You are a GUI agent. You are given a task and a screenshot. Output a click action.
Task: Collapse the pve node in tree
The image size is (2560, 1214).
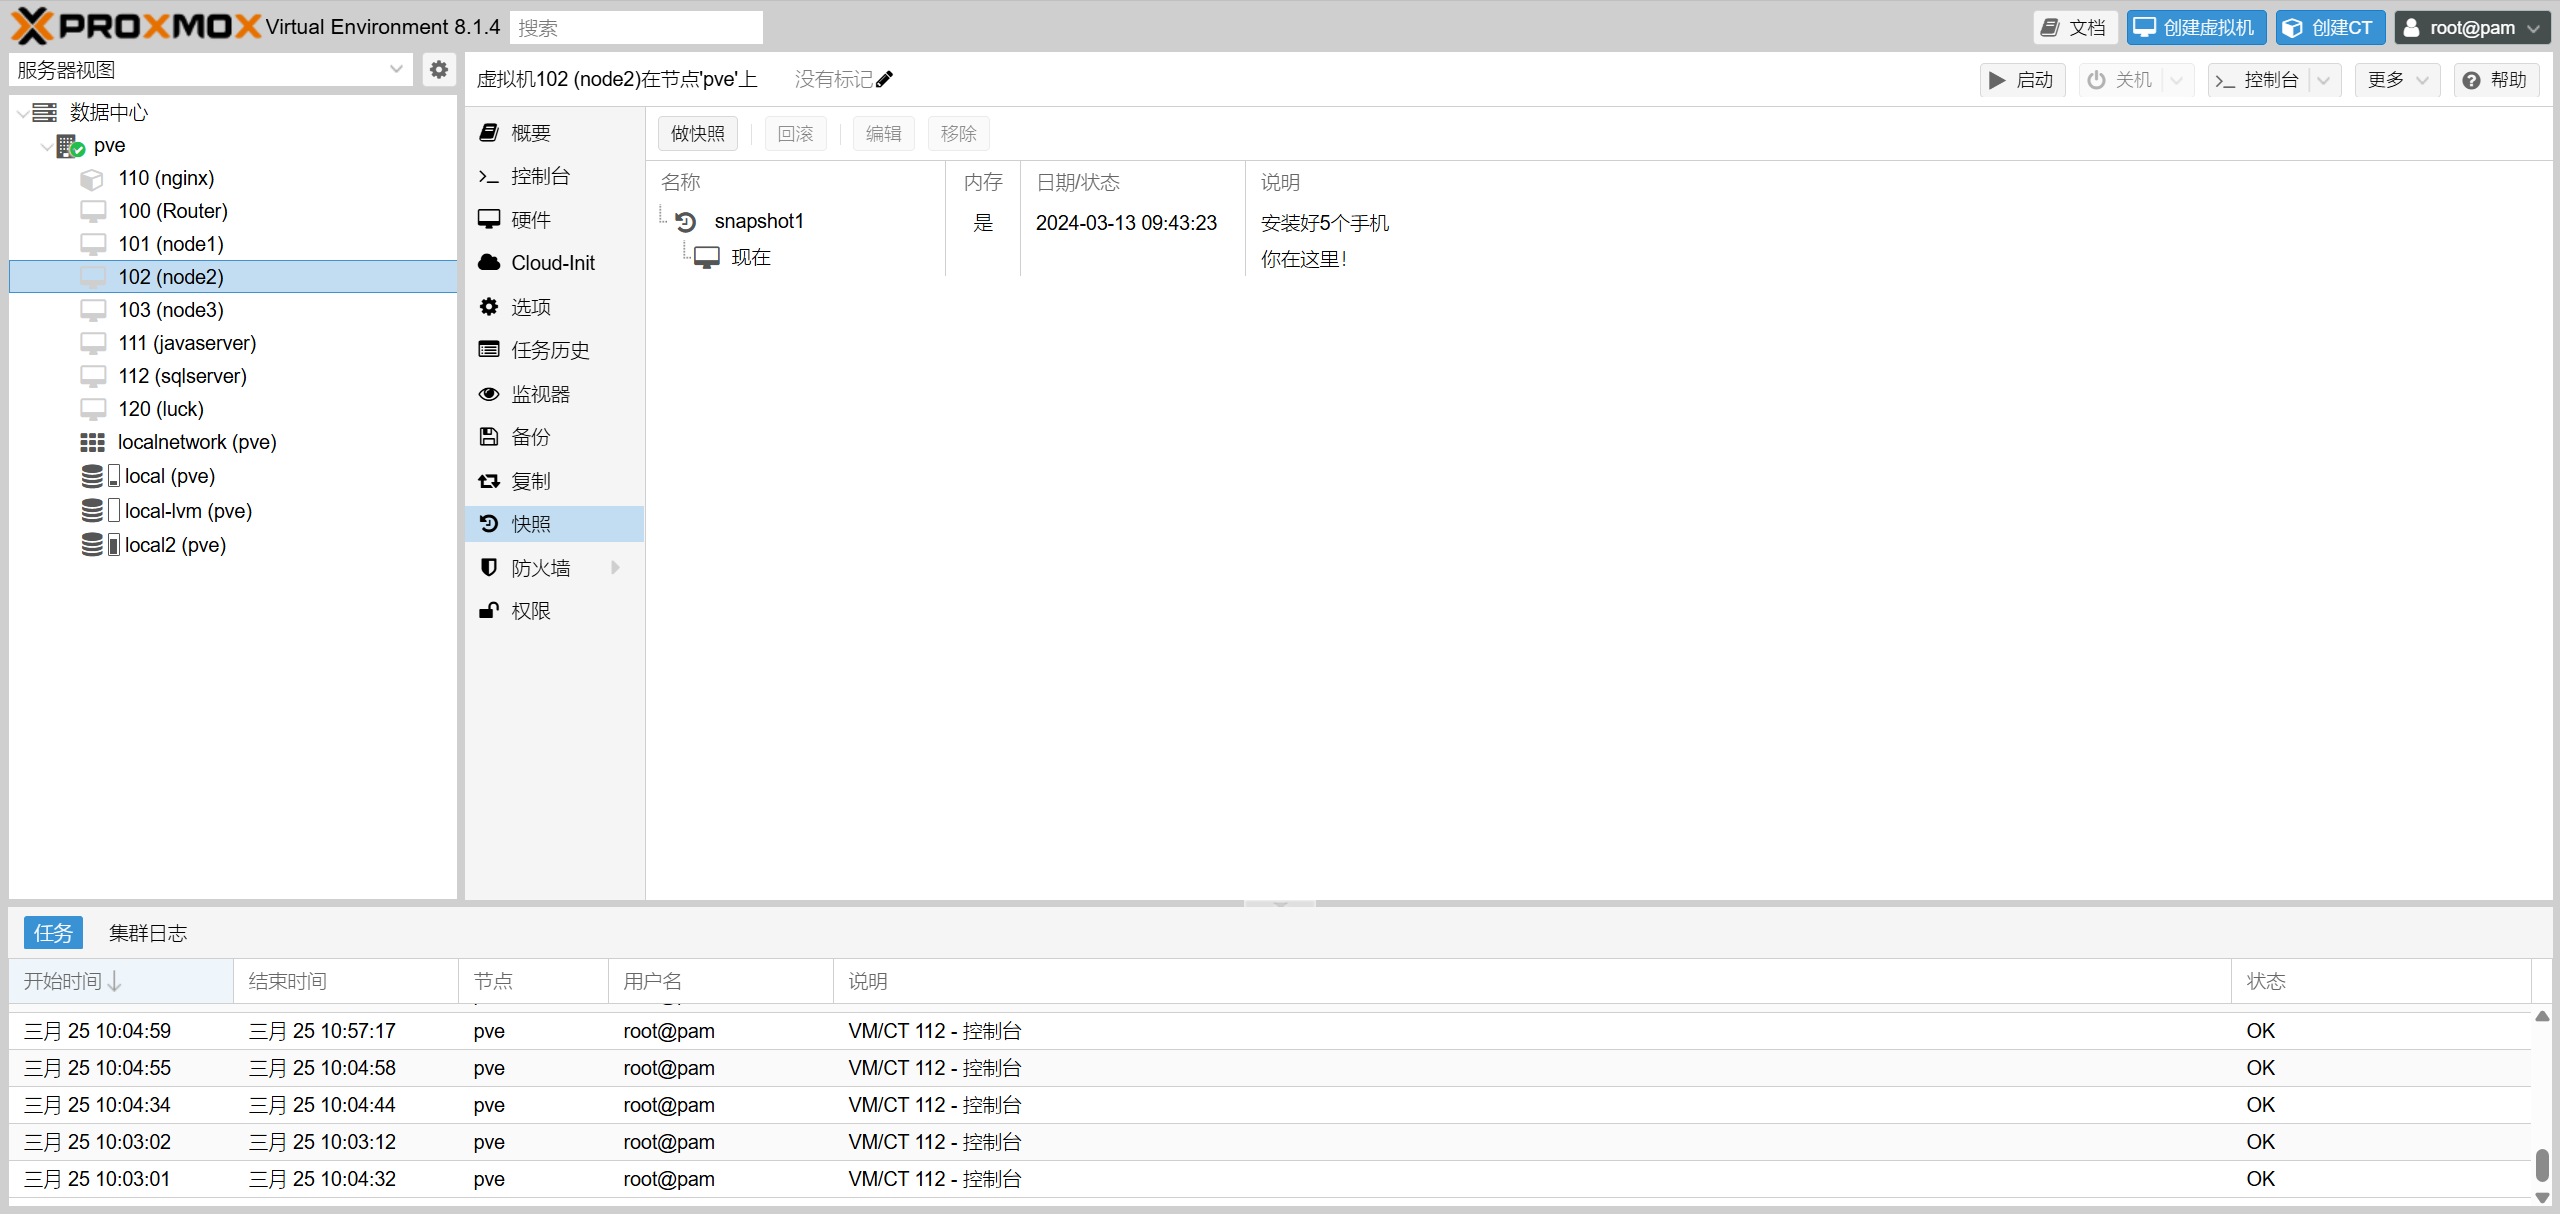coord(46,146)
